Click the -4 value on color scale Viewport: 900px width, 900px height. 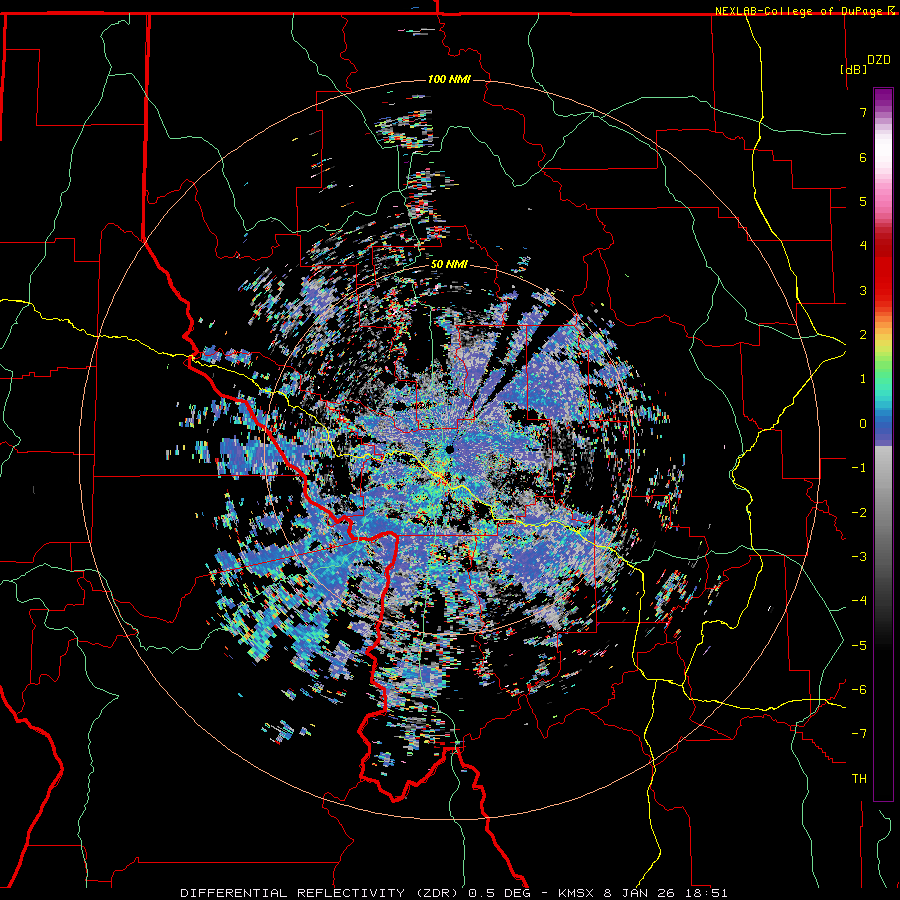[859, 601]
